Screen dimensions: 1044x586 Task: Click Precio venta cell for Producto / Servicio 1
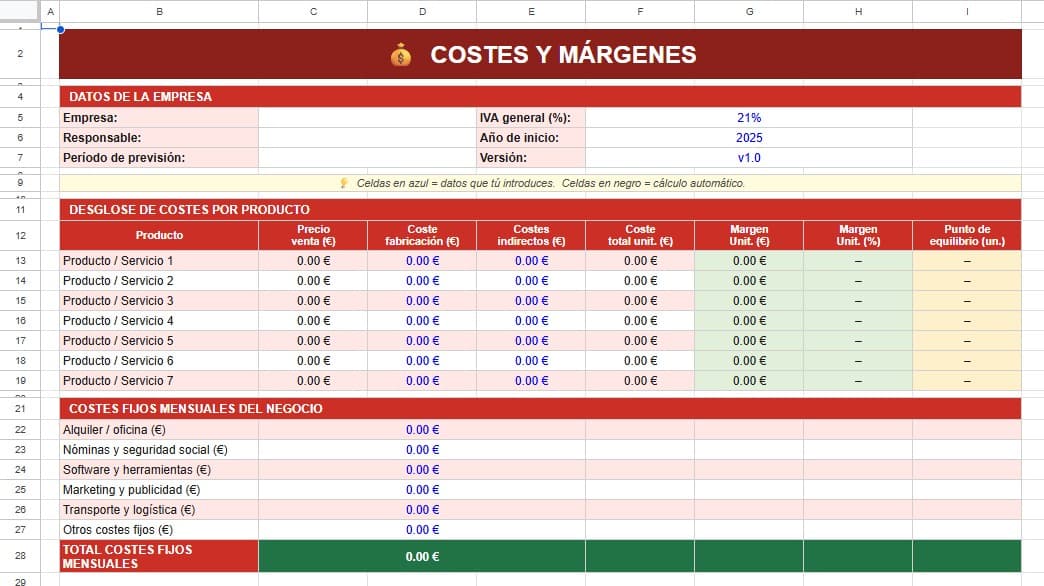click(313, 260)
